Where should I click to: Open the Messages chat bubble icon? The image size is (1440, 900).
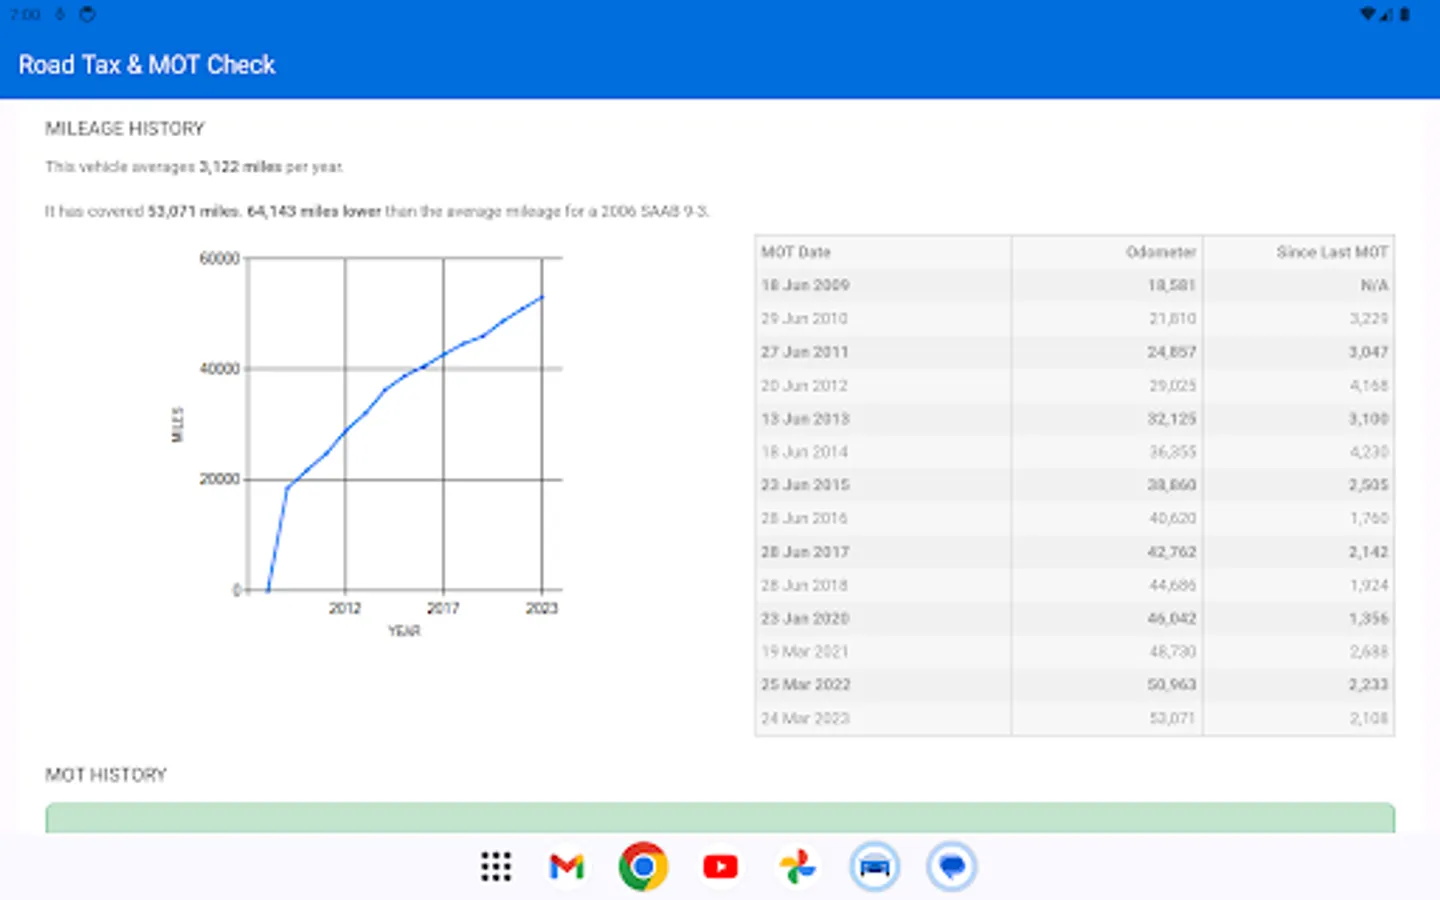pyautogui.click(x=951, y=866)
